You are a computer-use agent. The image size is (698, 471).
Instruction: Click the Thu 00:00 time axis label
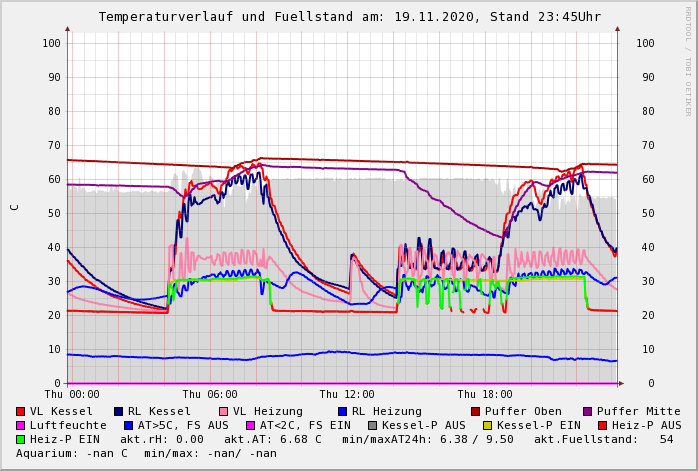(72, 395)
